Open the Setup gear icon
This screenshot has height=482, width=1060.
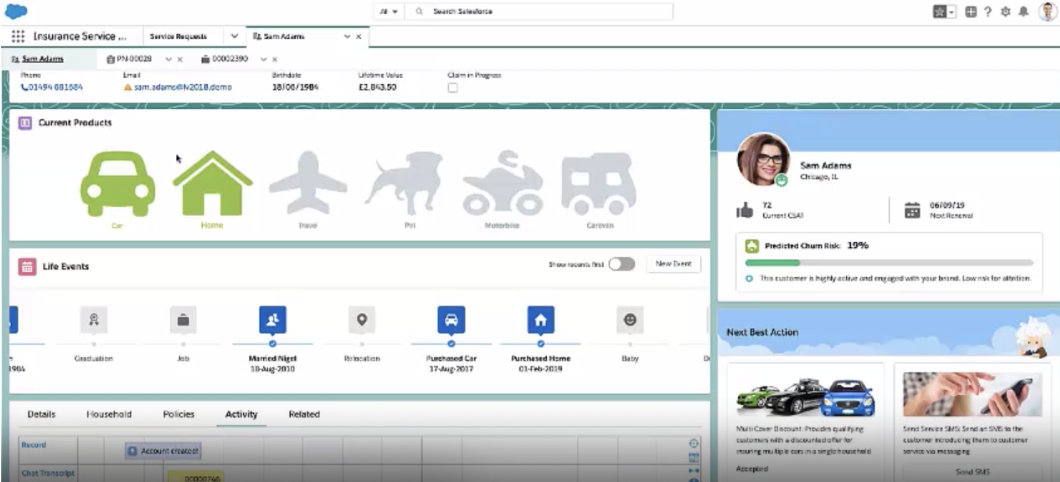(1005, 11)
